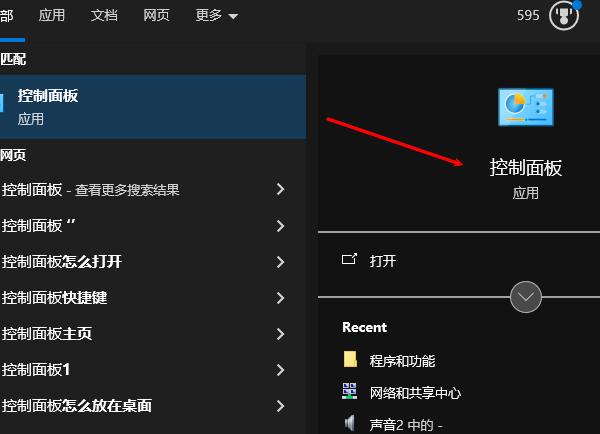Select the first tab ending in 部
The height and width of the screenshot is (434, 600).
pos(7,15)
